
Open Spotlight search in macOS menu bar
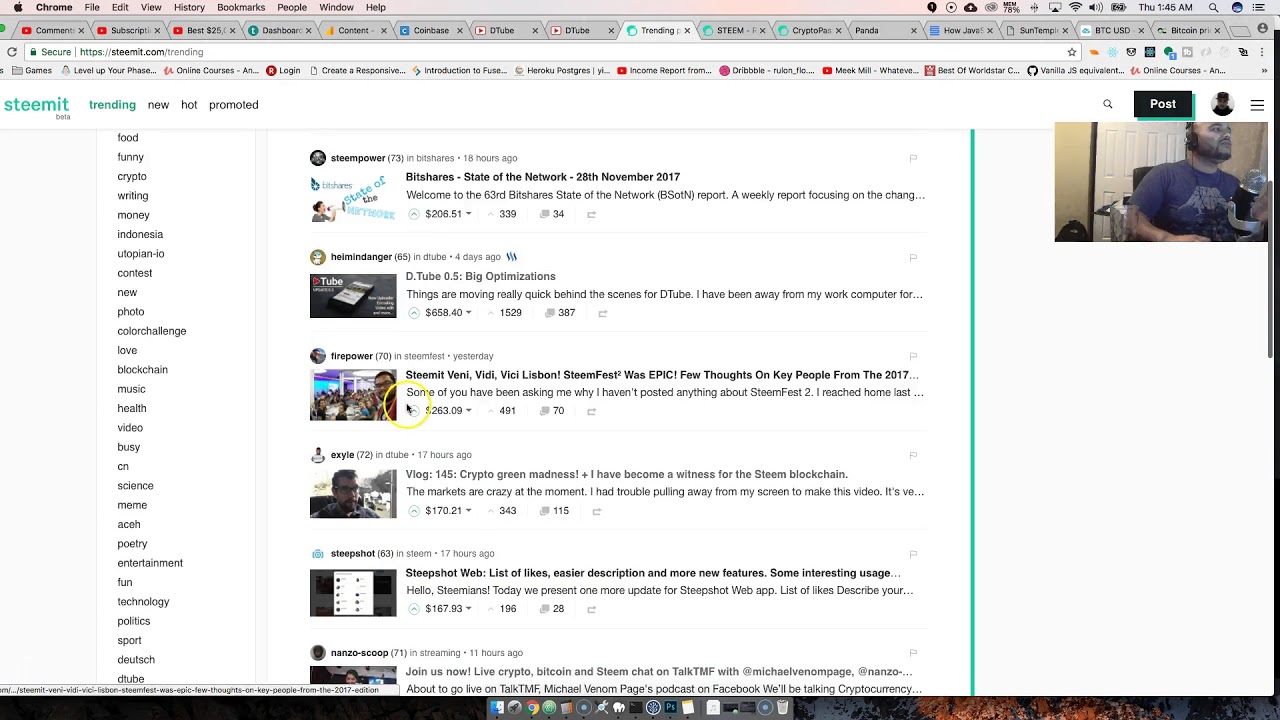[x=1213, y=7]
